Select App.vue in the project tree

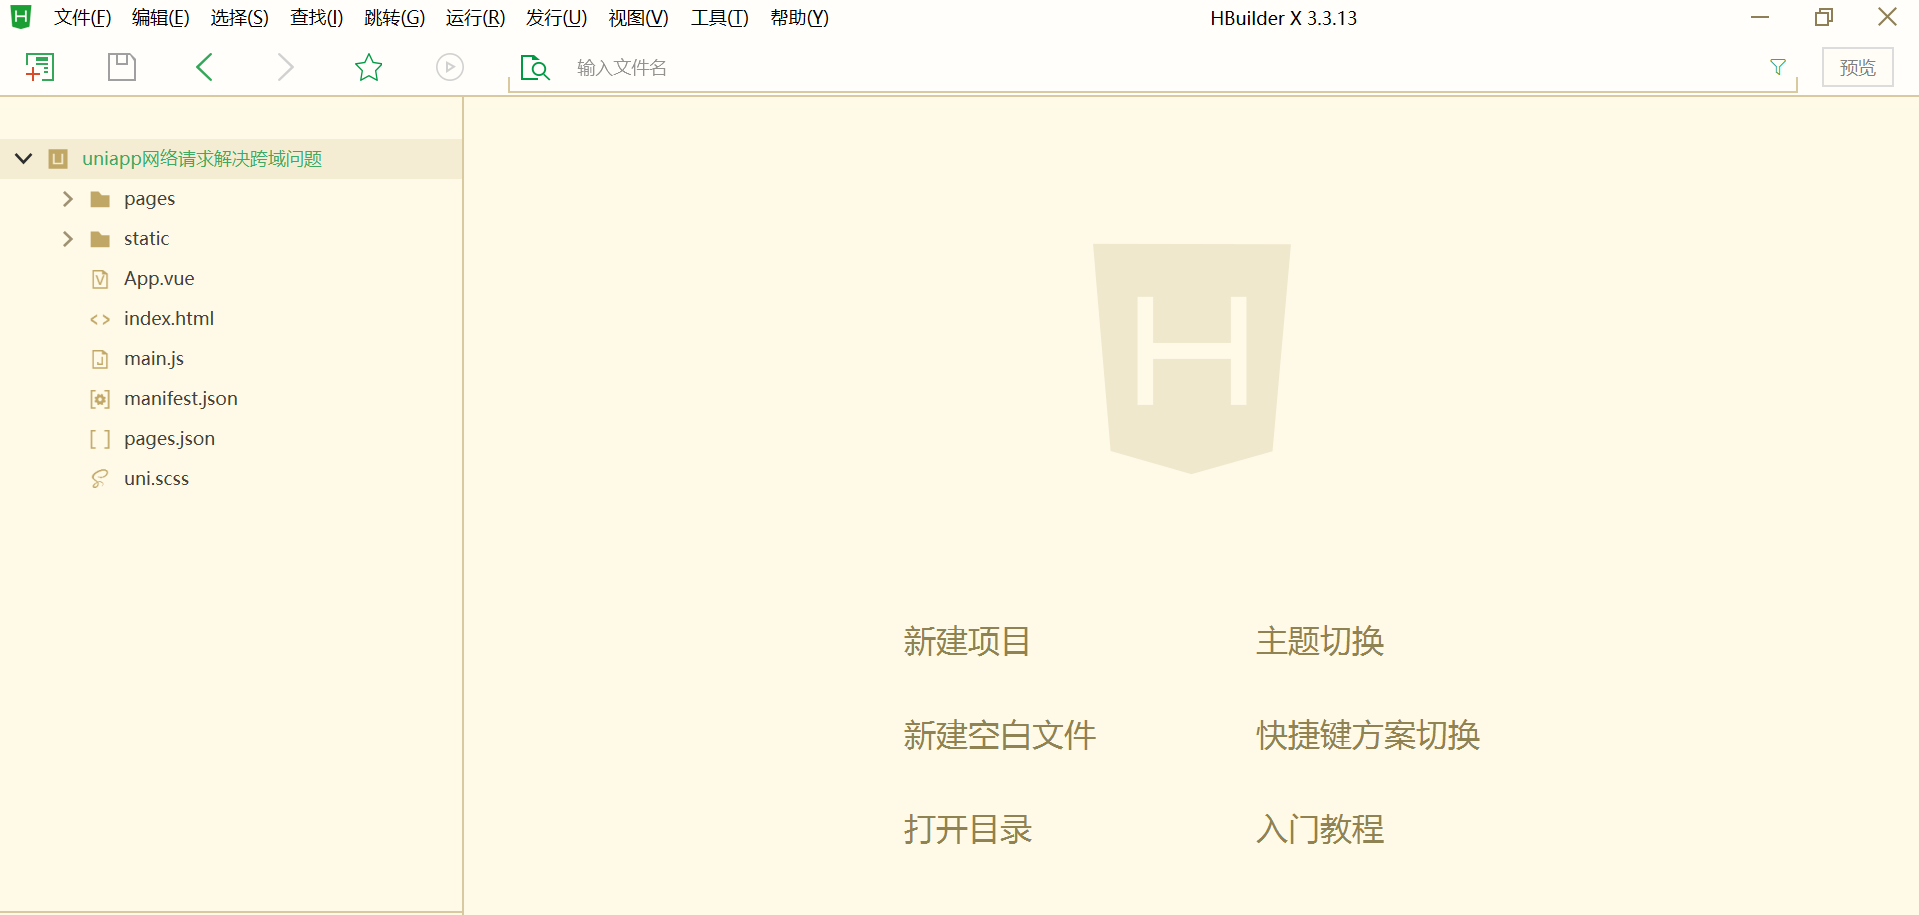[x=159, y=279]
